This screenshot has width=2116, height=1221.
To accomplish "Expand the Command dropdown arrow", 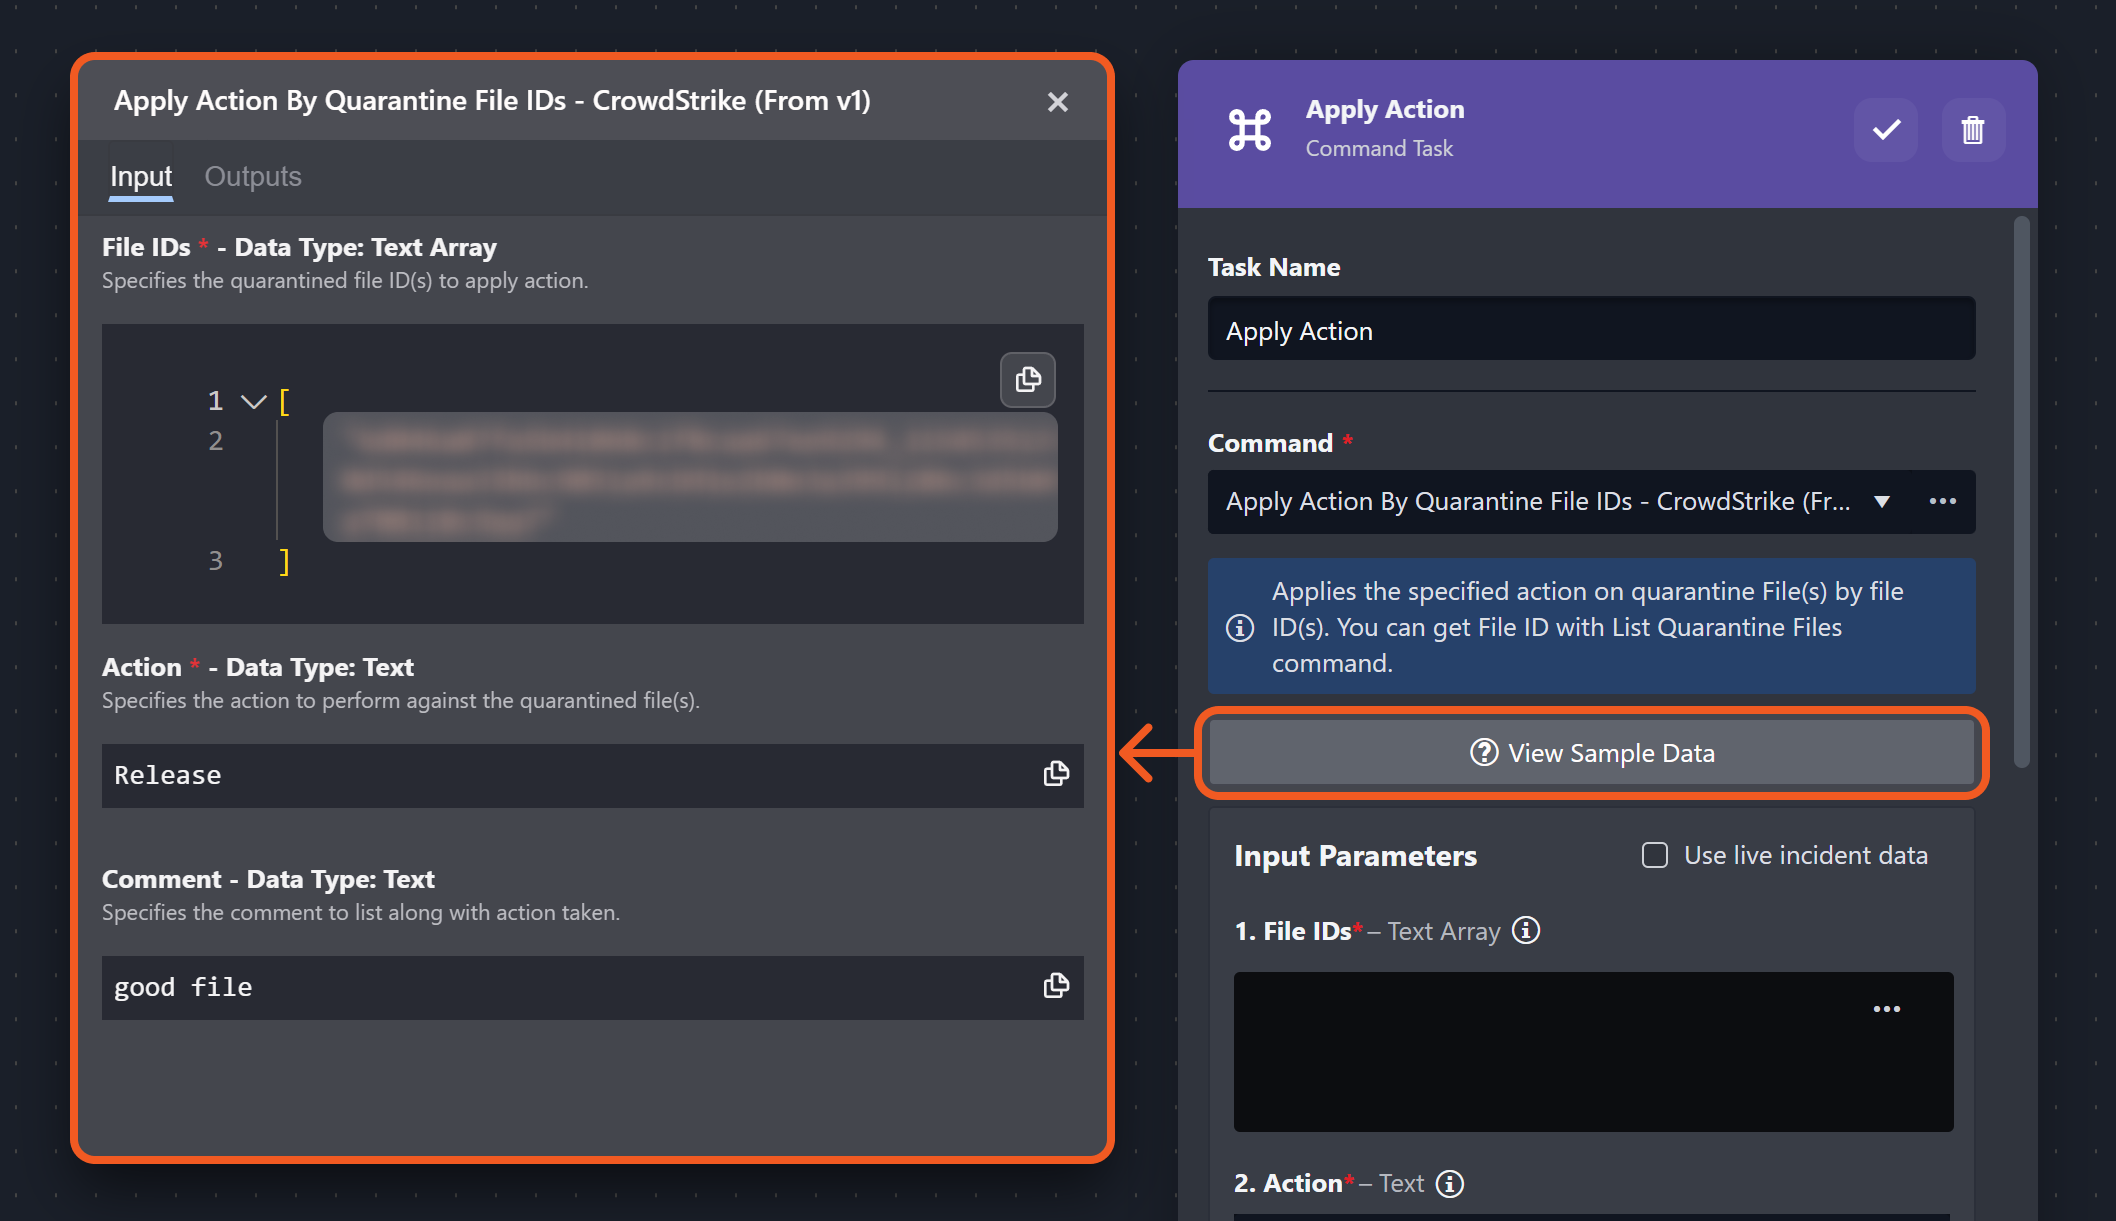I will point(1882,502).
